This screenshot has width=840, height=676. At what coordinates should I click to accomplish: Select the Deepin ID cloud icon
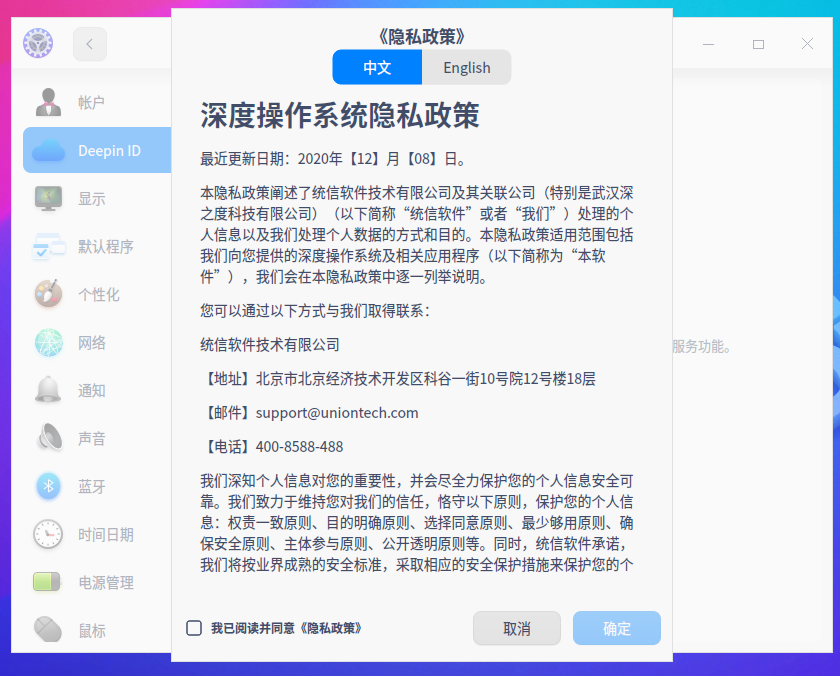coord(48,151)
